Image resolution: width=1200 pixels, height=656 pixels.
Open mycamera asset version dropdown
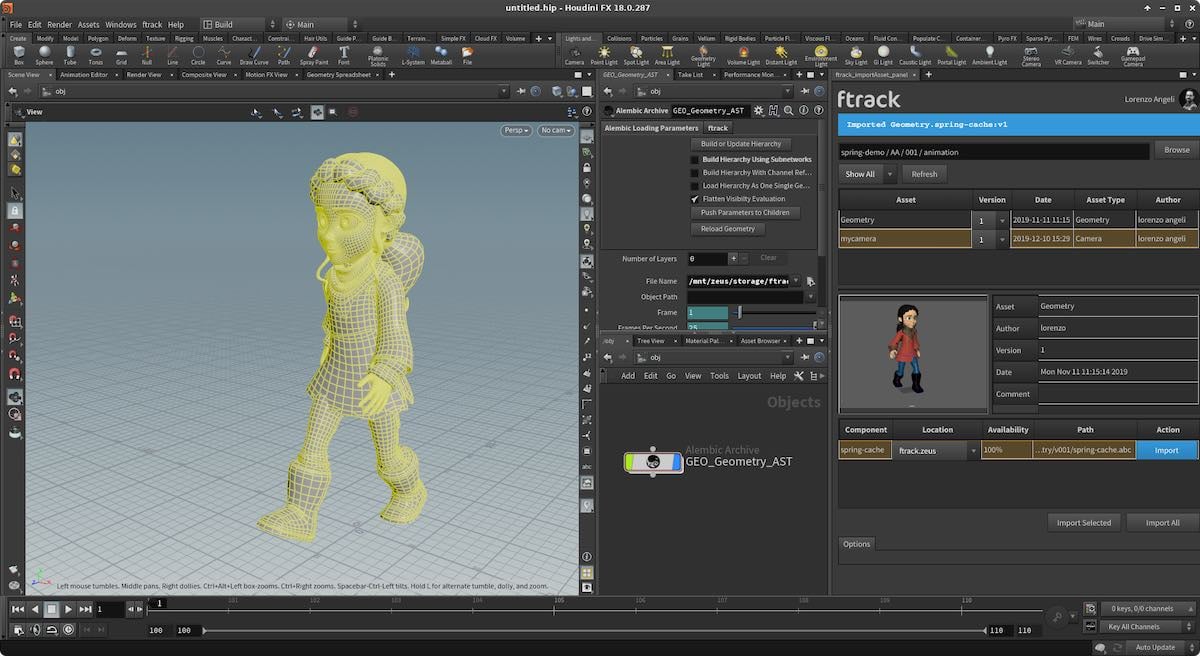tap(991, 239)
